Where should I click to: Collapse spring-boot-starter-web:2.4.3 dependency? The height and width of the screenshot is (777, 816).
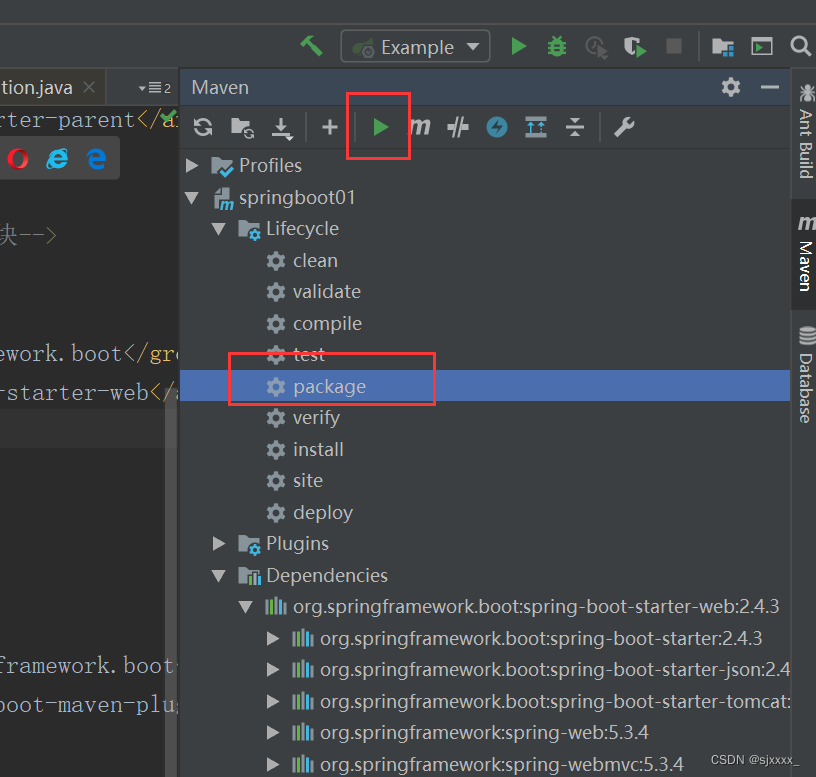tap(246, 607)
